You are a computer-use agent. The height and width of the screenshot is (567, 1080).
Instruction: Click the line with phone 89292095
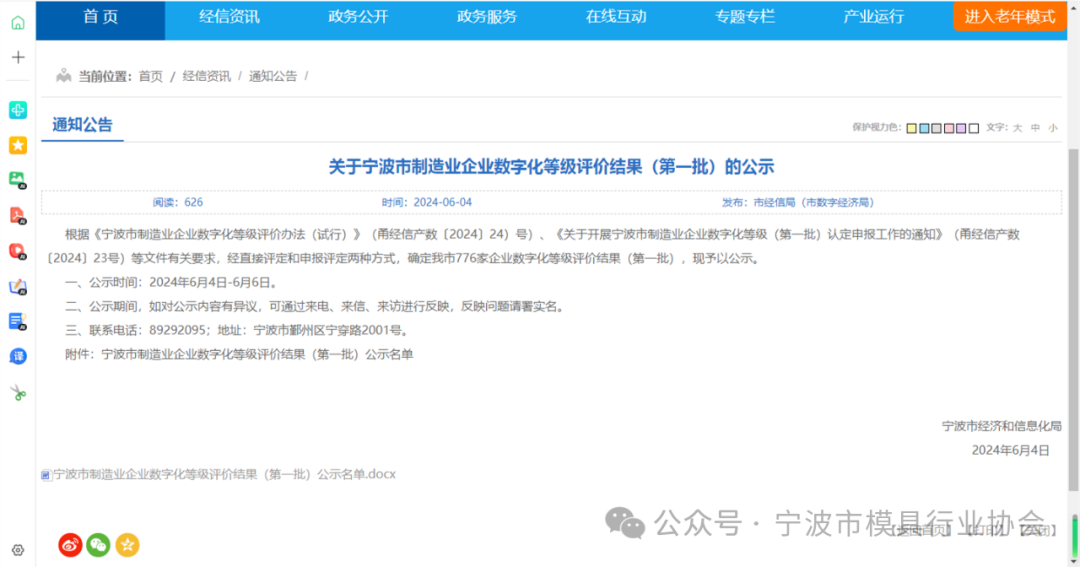(238, 331)
